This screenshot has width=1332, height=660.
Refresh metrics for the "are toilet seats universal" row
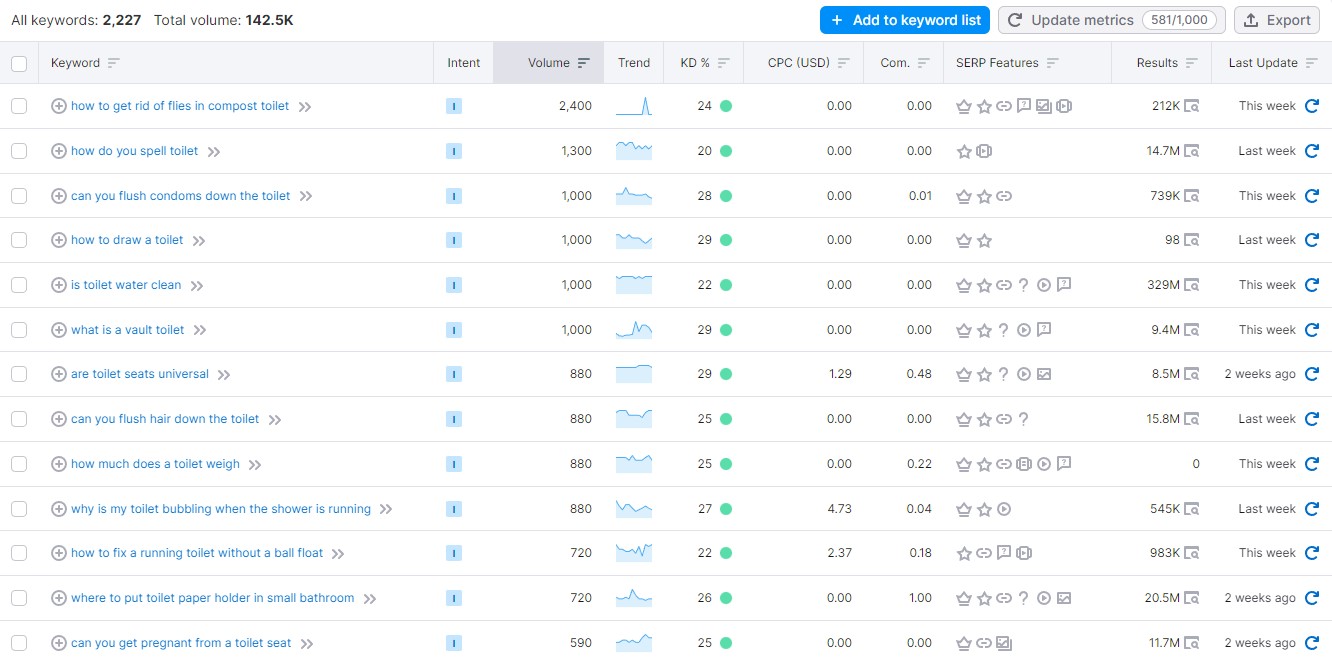(1311, 374)
